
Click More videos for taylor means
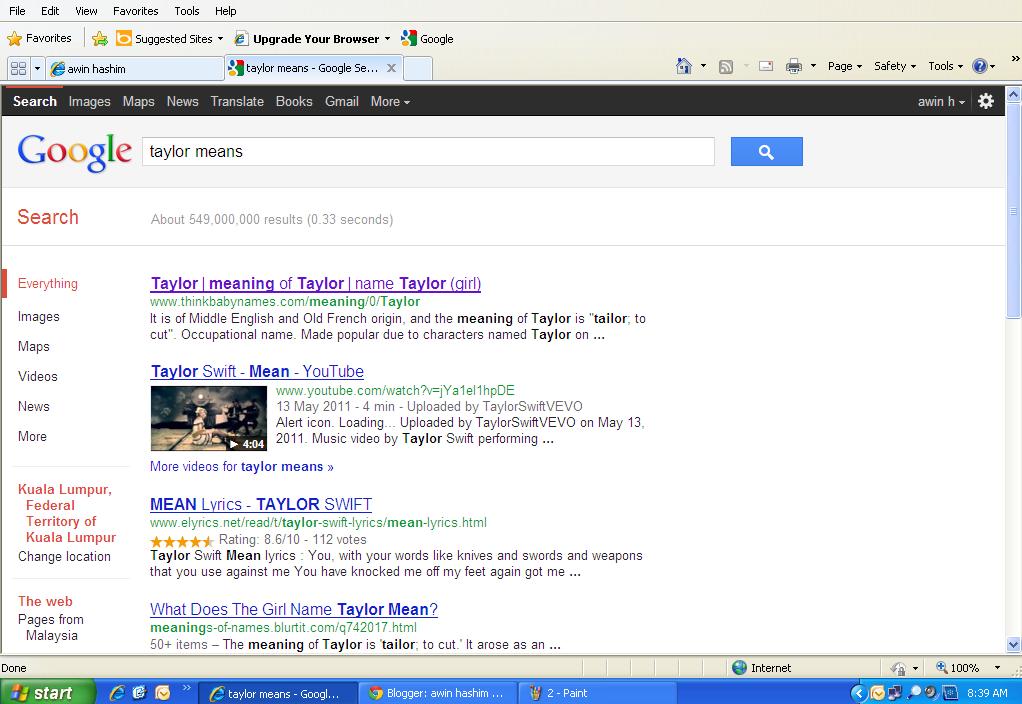click(x=242, y=467)
